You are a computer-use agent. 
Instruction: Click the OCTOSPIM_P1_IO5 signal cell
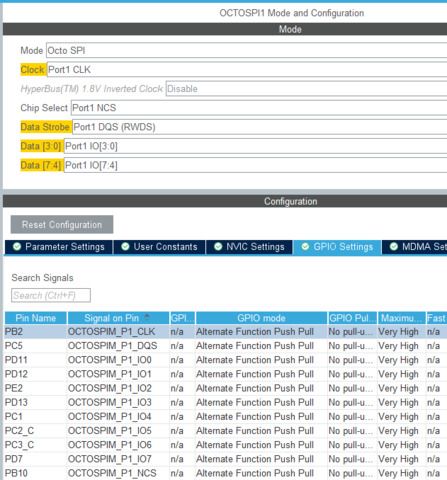[x=118, y=431]
